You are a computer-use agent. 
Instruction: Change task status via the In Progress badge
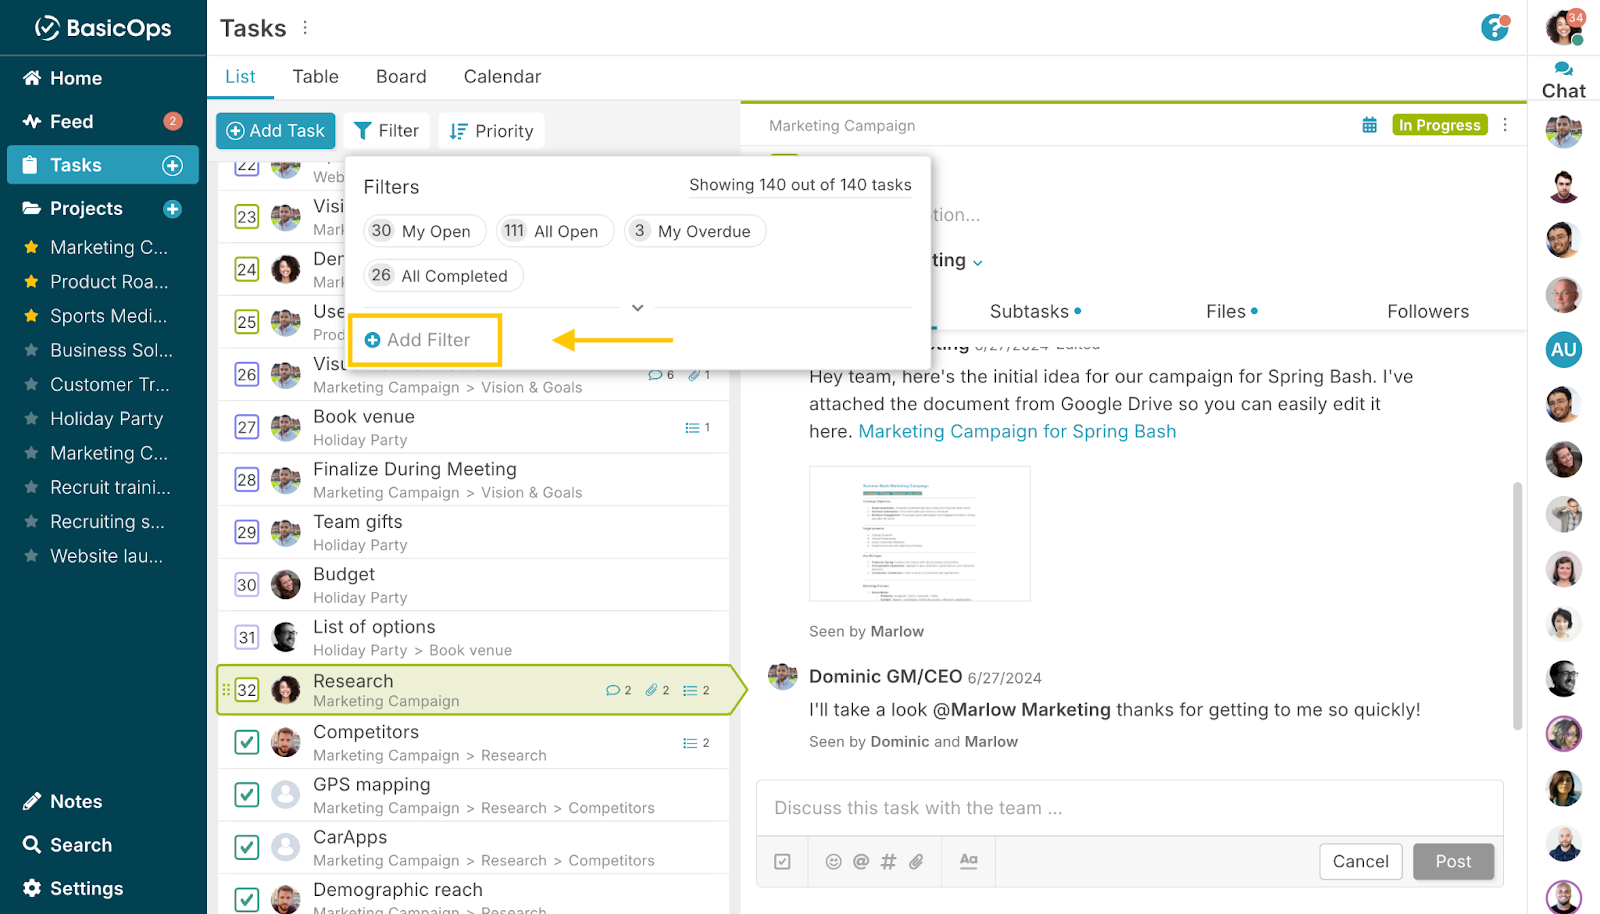(1439, 125)
